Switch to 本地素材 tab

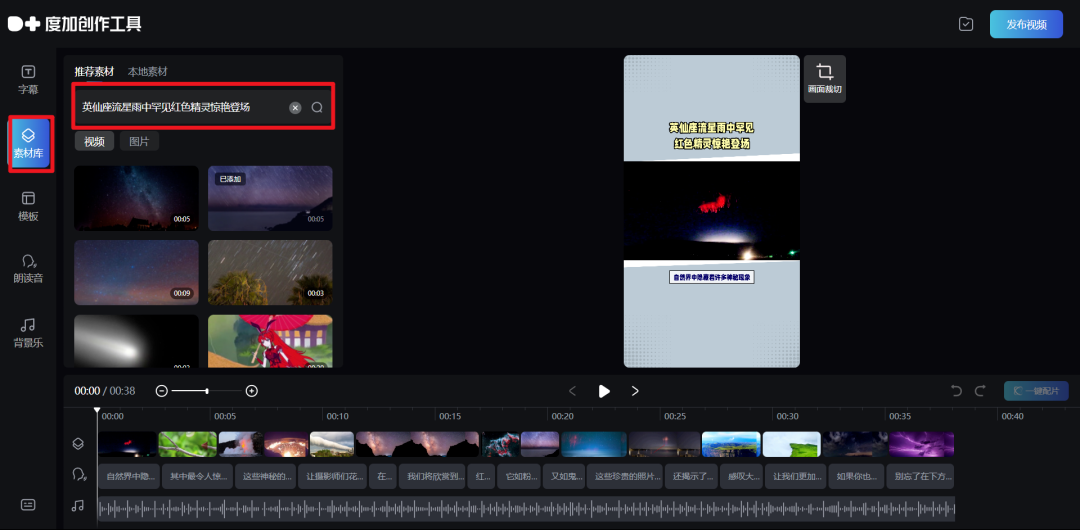point(147,72)
